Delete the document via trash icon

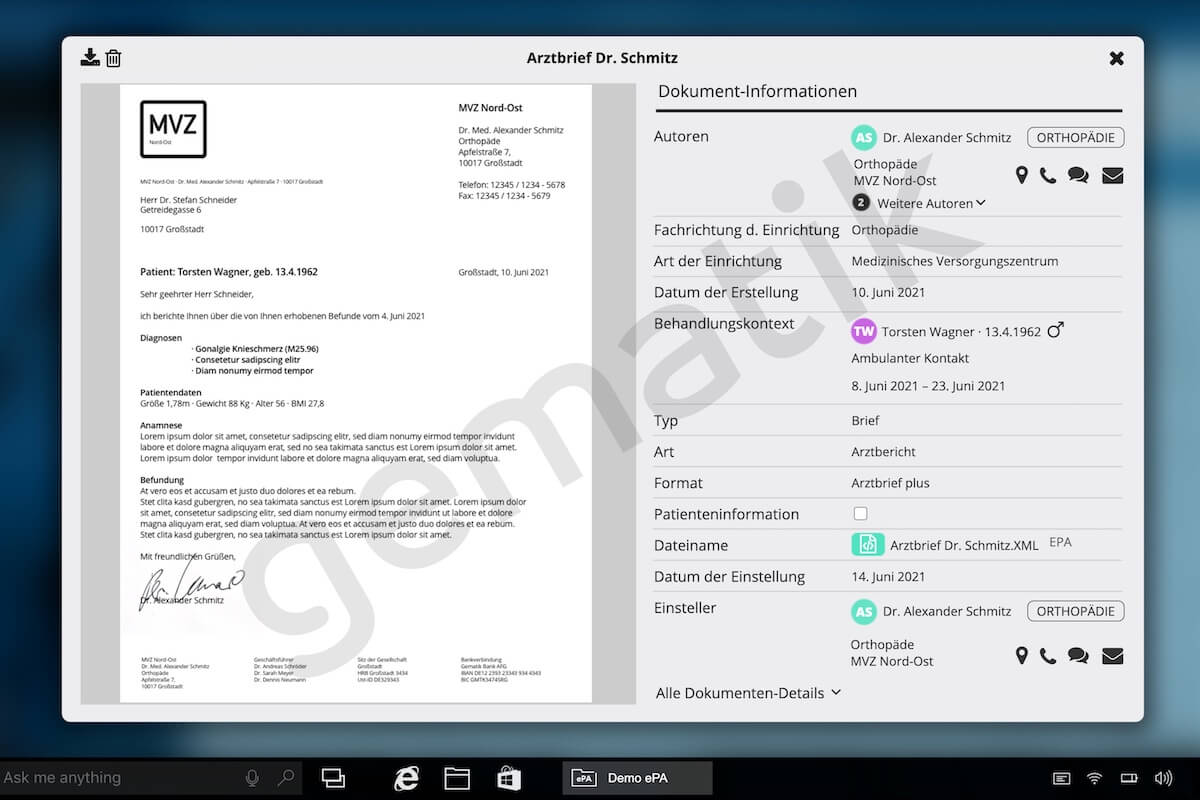click(114, 58)
